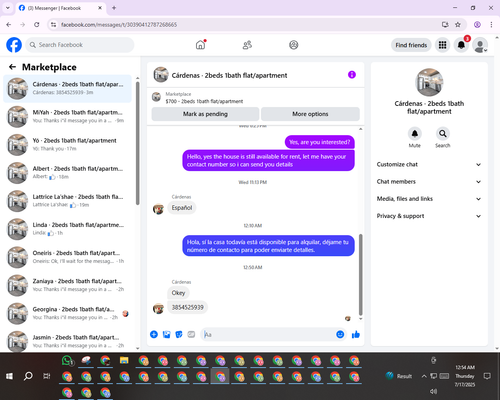Open the Oneiris conversation in the list
The image size is (500, 400).
pyautogui.click(x=67, y=257)
